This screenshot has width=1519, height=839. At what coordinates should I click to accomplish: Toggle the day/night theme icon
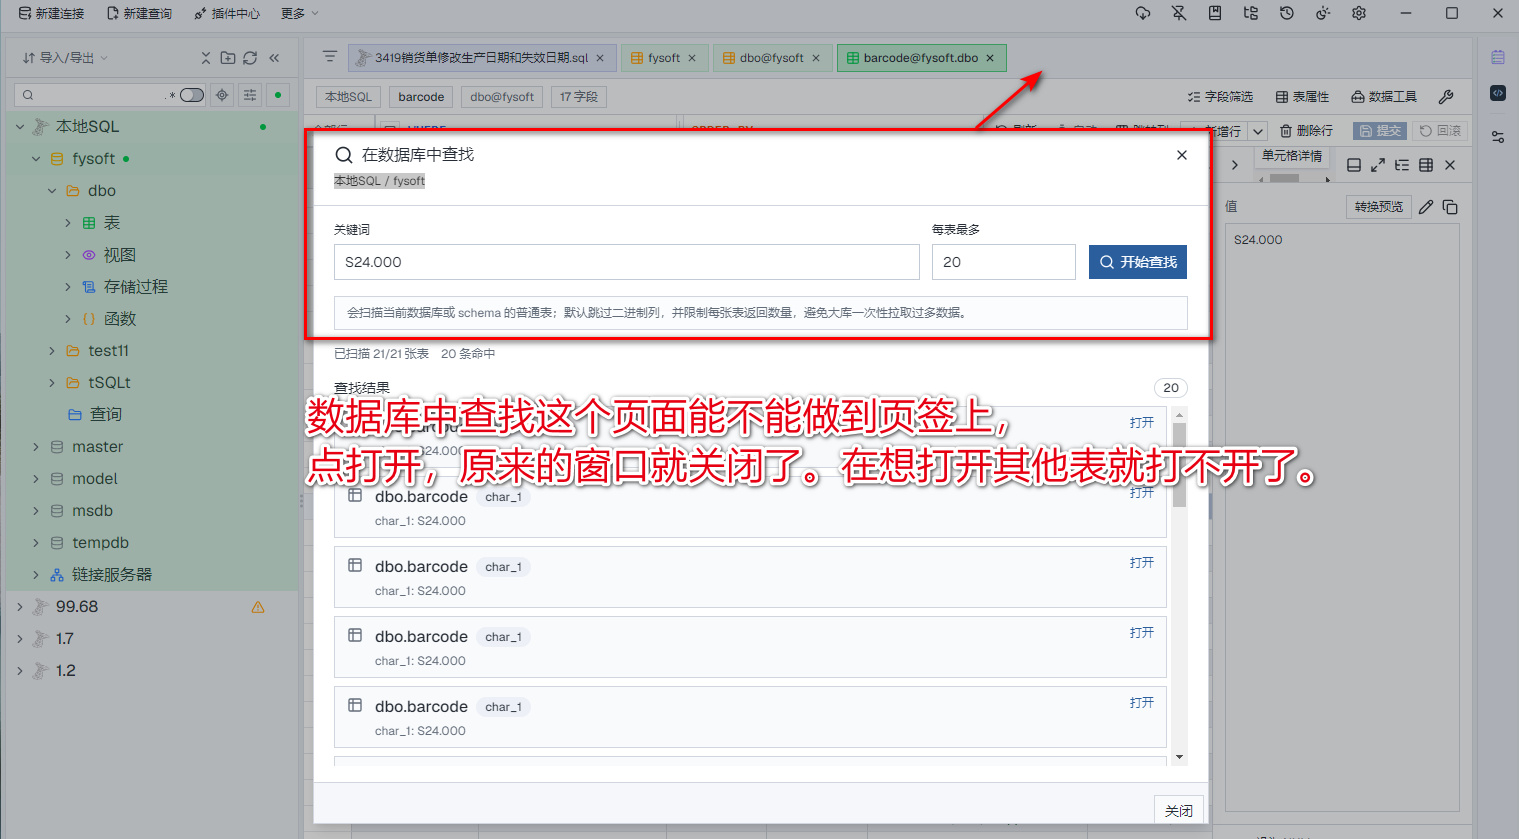click(1323, 13)
